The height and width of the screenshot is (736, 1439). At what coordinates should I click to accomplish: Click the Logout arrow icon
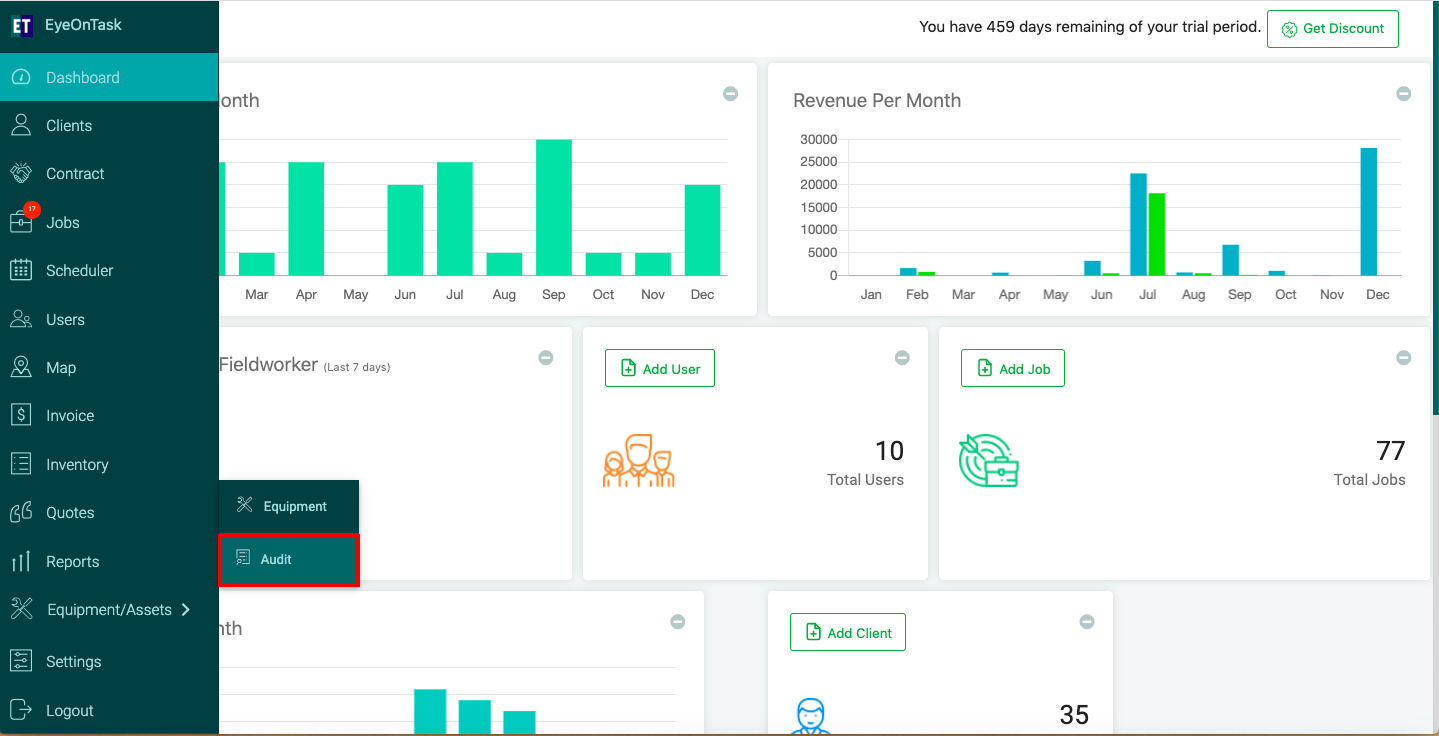click(21, 710)
